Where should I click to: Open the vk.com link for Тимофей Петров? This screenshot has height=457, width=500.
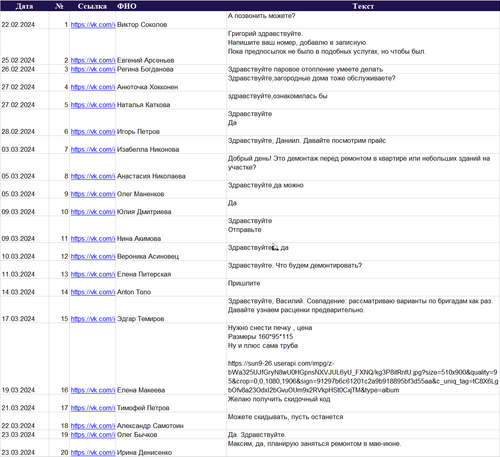coord(93,408)
